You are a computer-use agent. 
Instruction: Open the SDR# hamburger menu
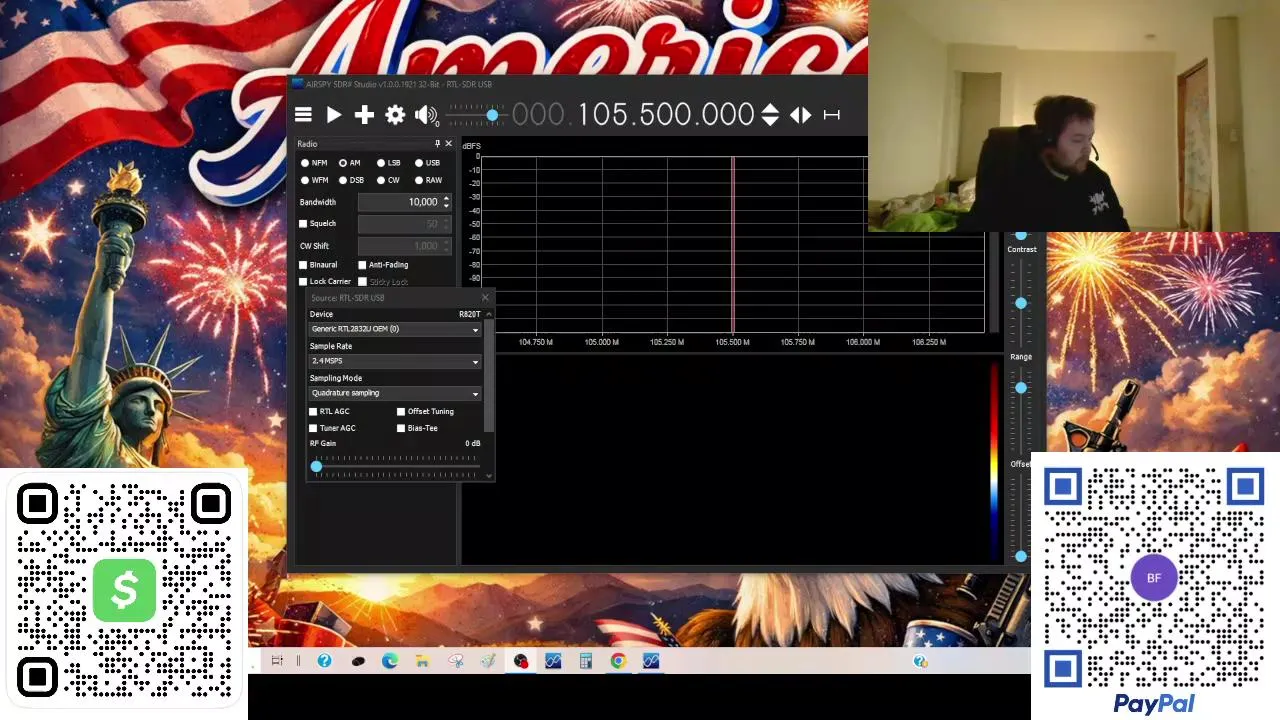[x=303, y=115]
